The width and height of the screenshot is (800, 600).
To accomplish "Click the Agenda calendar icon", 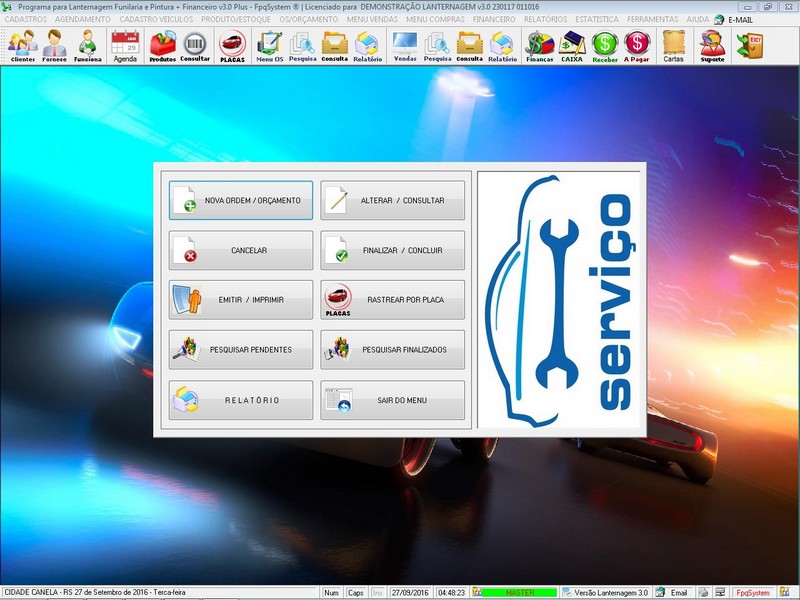I will (x=125, y=46).
